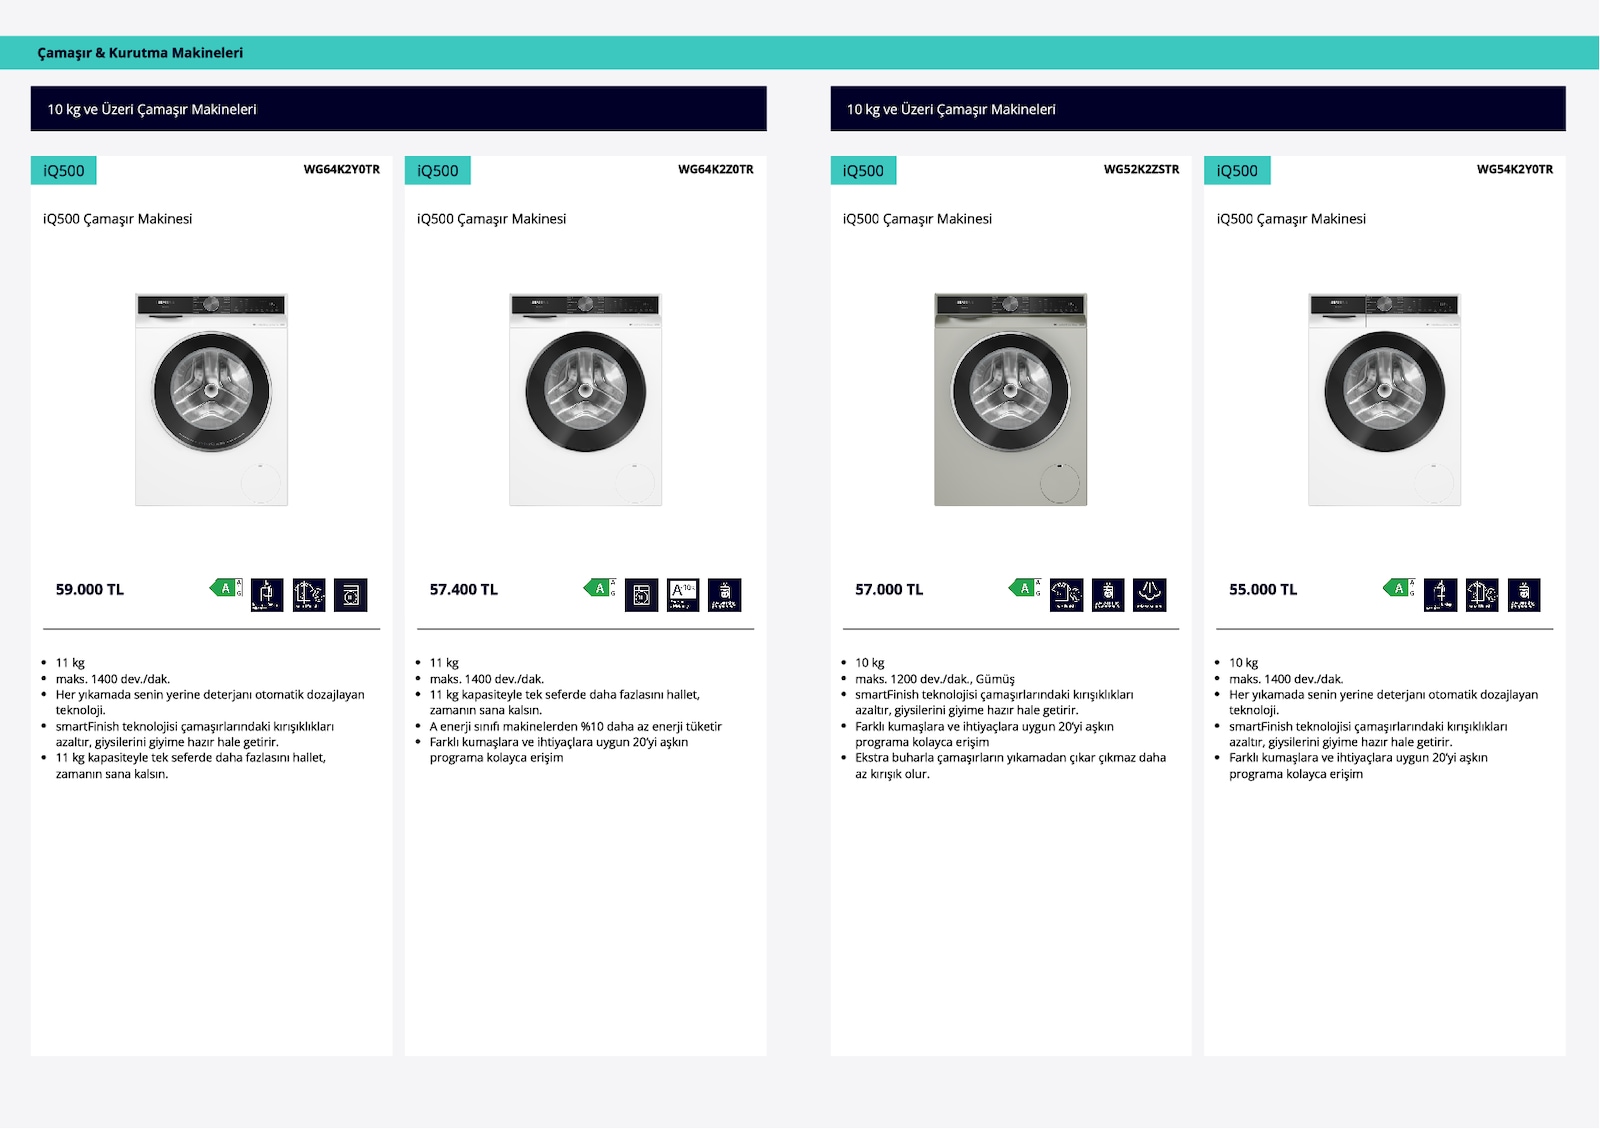Click the 59.000 TL price

[x=90, y=590]
